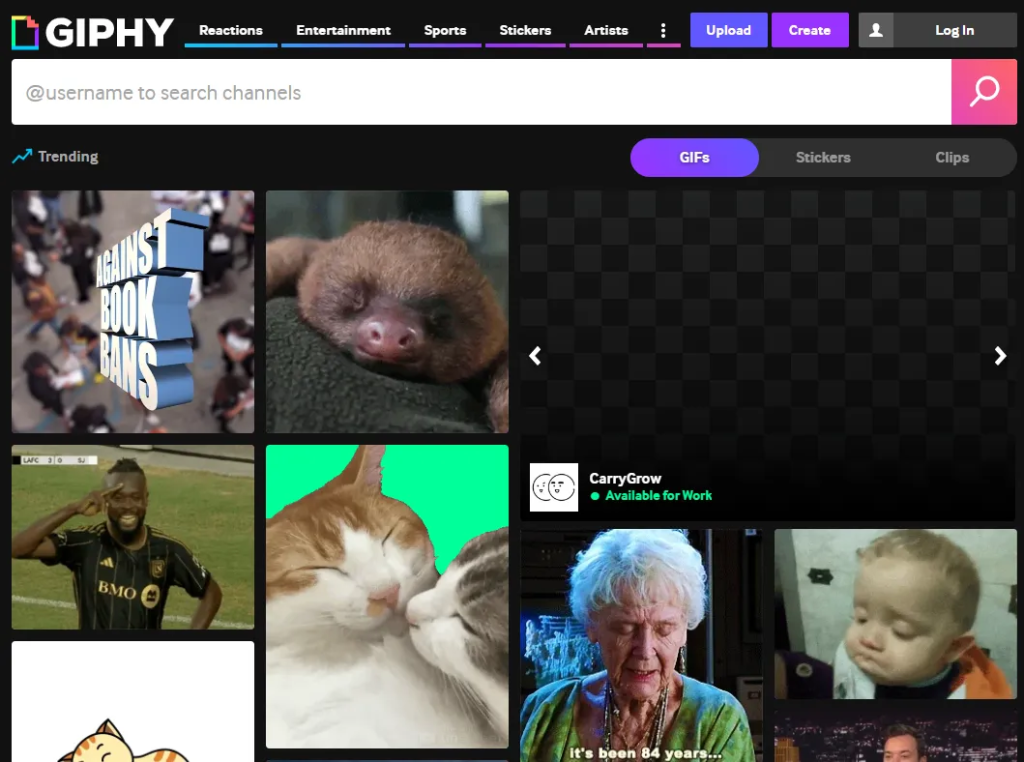Open the Reactions category menu
This screenshot has width=1024, height=762.
(230, 30)
